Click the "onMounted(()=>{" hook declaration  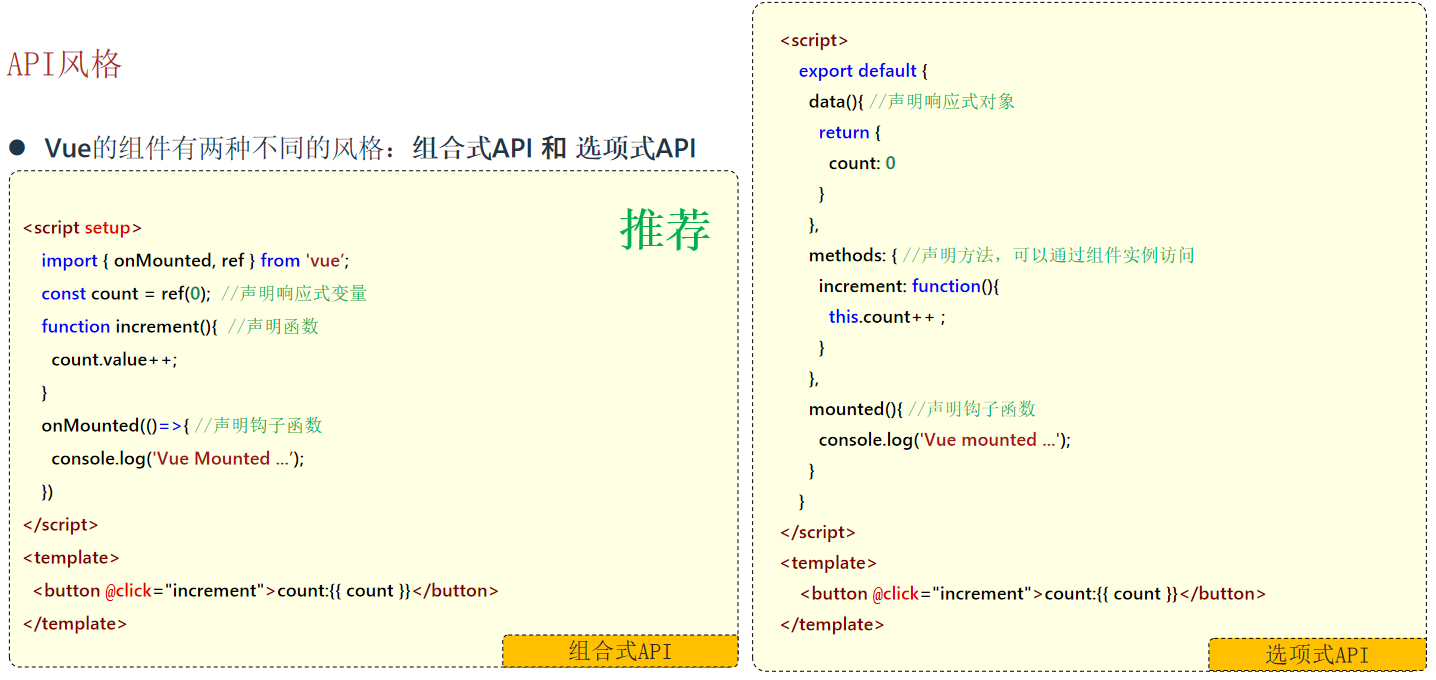pos(115,426)
